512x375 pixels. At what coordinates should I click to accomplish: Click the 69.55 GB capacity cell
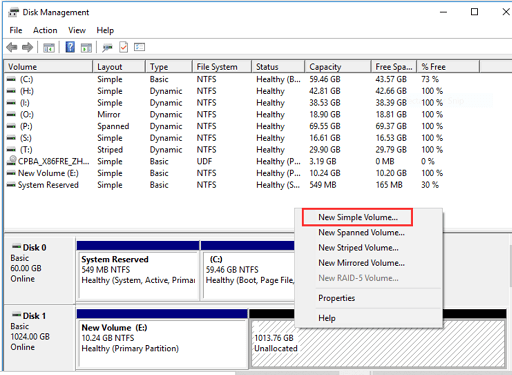pos(325,126)
